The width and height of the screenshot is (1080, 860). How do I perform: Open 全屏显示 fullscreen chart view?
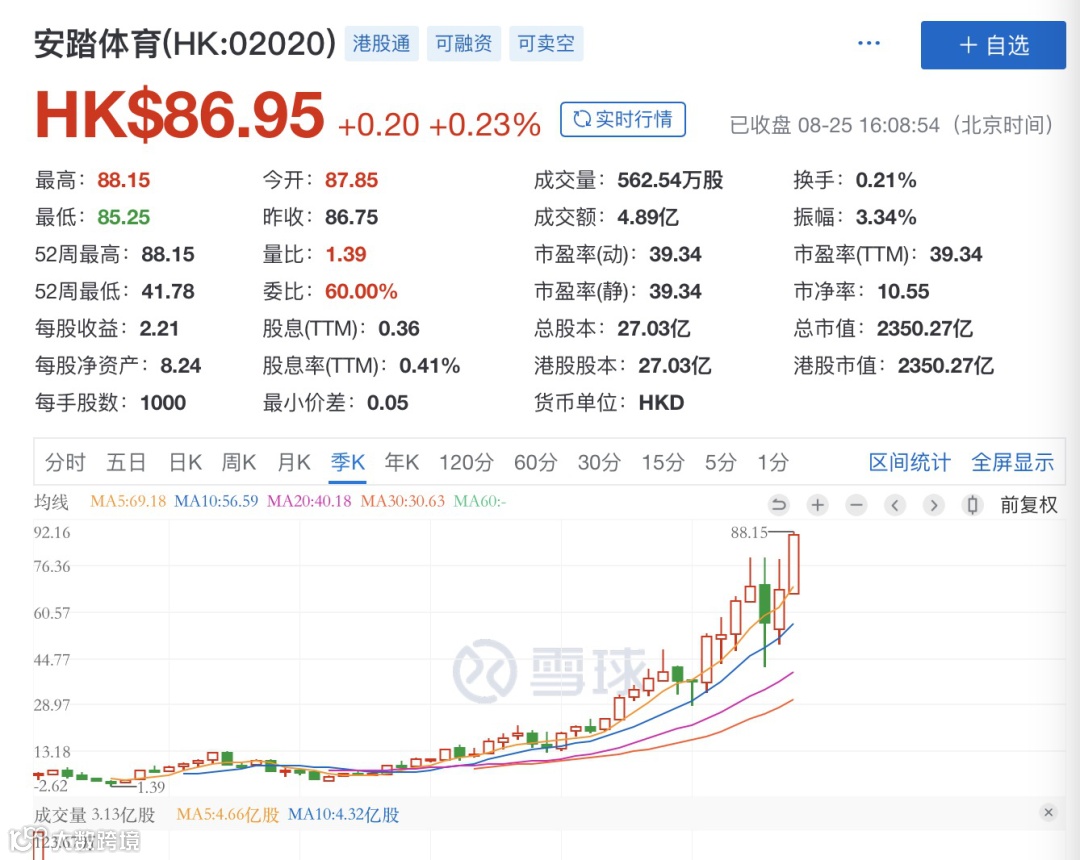pos(1012,462)
